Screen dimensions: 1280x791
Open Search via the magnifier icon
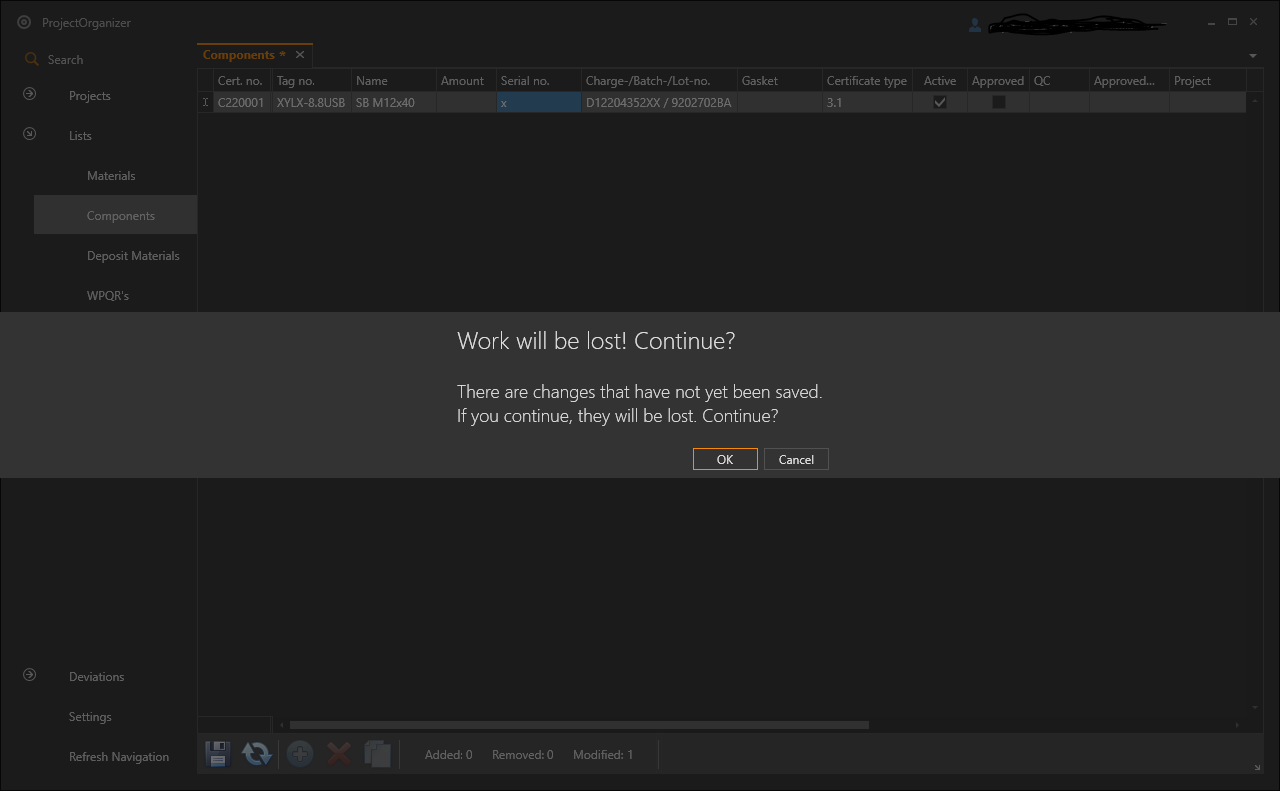point(30,59)
